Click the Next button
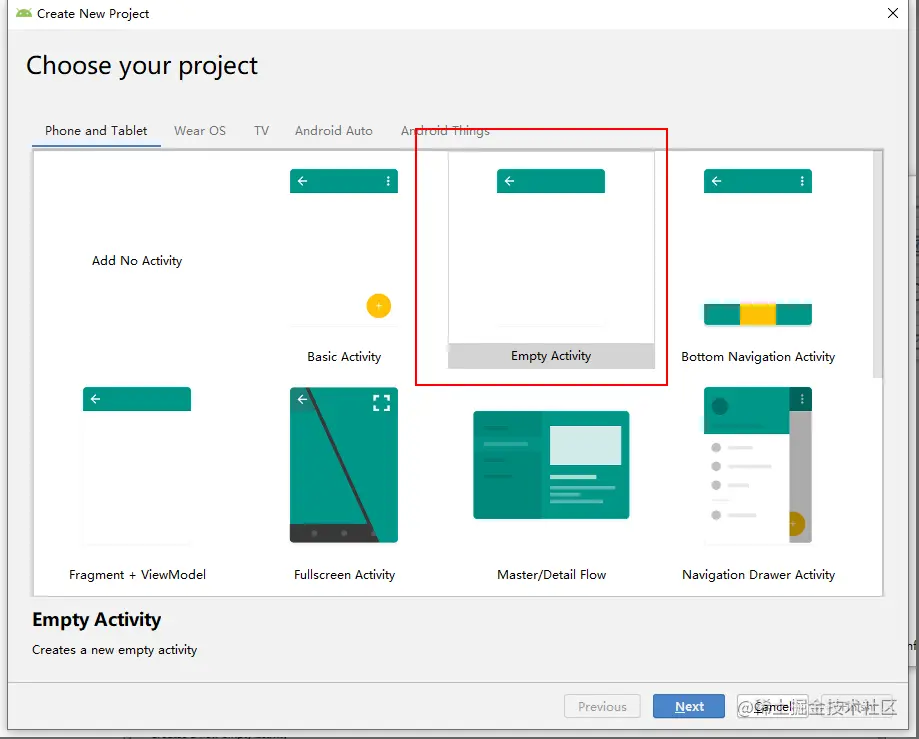 click(x=689, y=706)
